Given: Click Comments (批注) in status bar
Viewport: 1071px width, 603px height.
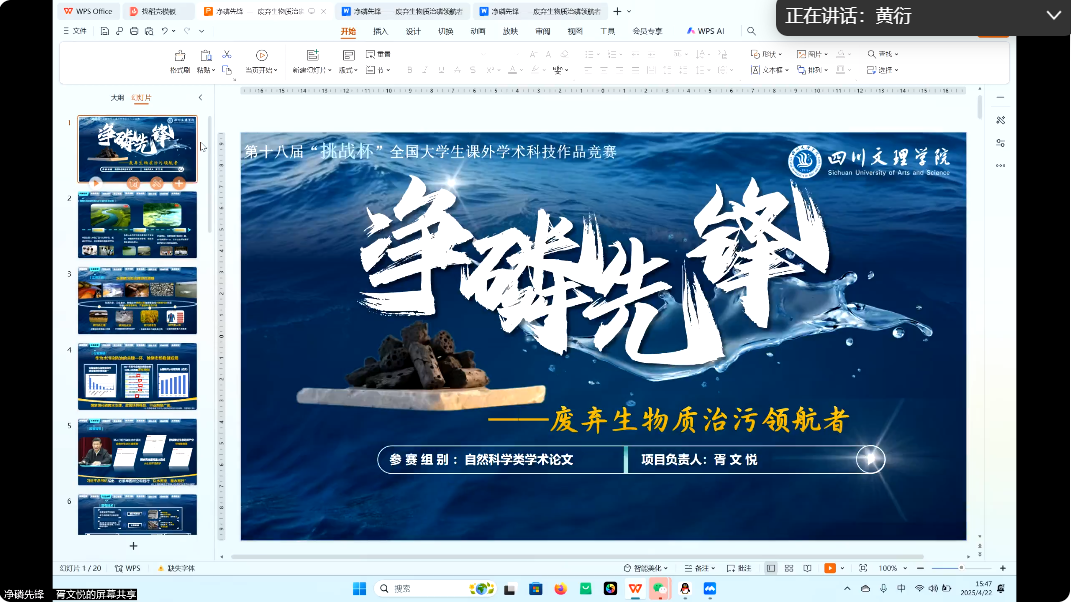Looking at the screenshot, I should coord(739,568).
